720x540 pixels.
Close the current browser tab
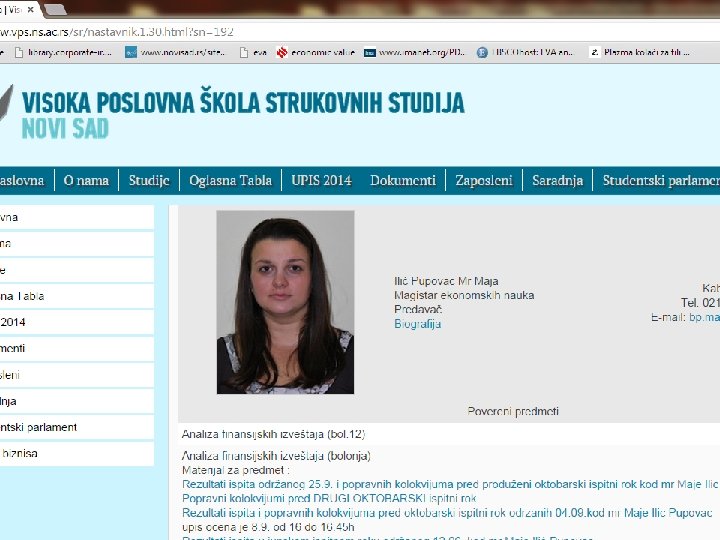[x=30, y=9]
